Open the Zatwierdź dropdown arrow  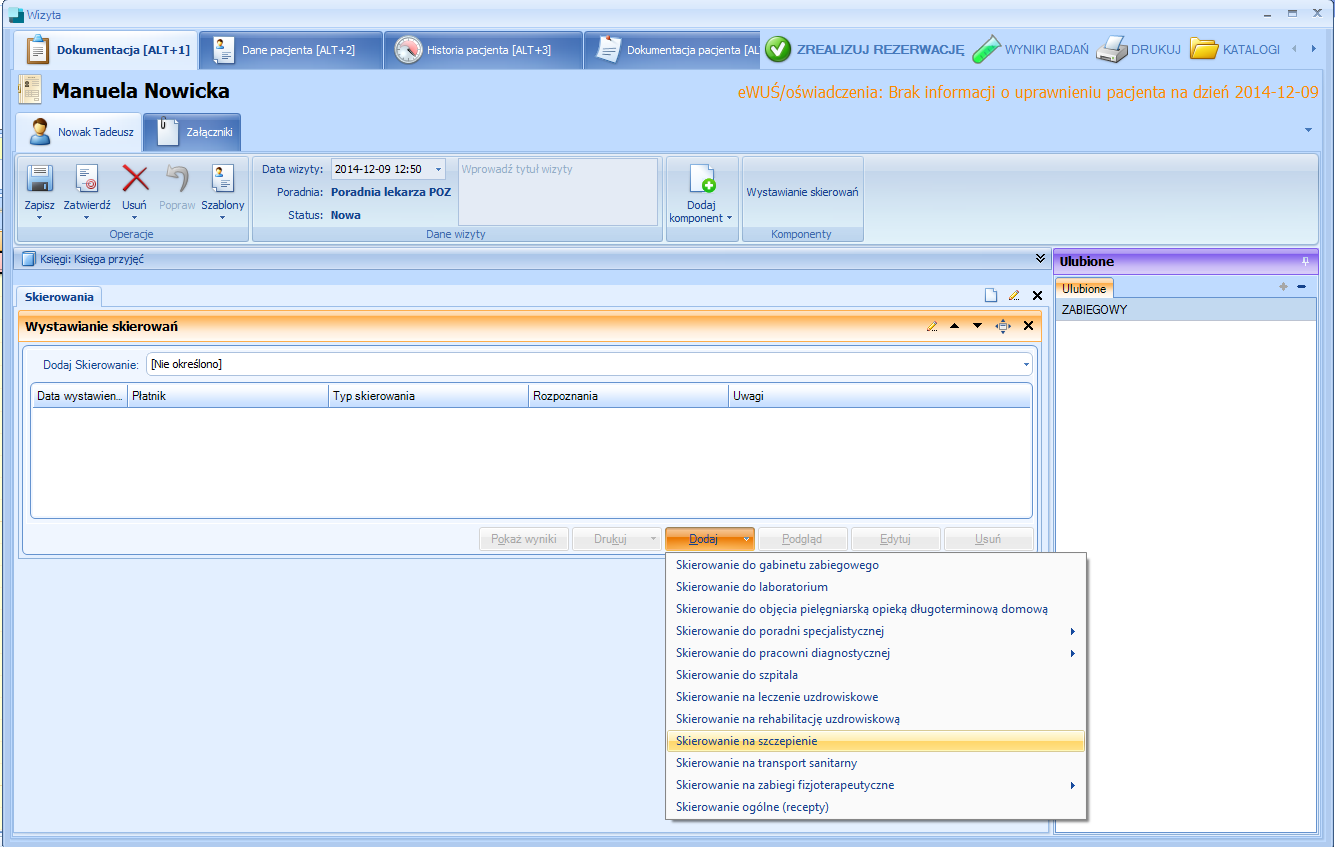coord(87,218)
